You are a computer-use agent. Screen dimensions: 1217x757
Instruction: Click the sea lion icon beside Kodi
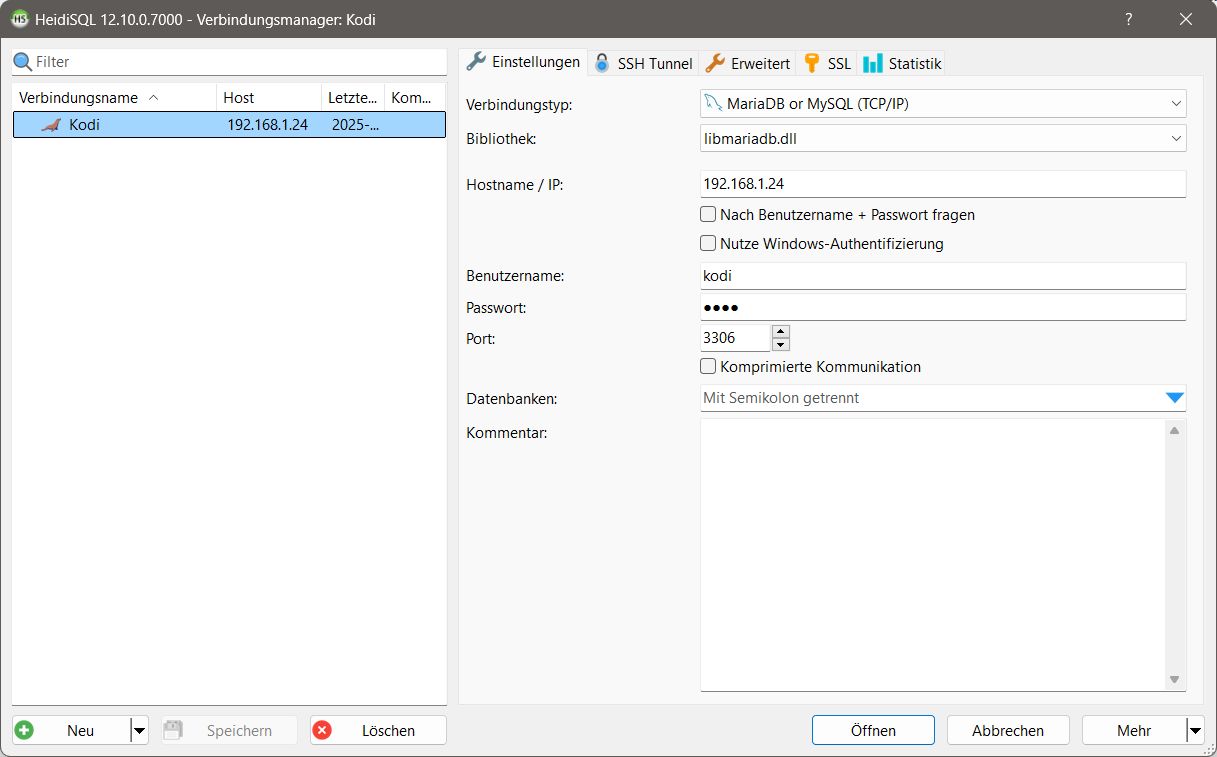[x=52, y=125]
